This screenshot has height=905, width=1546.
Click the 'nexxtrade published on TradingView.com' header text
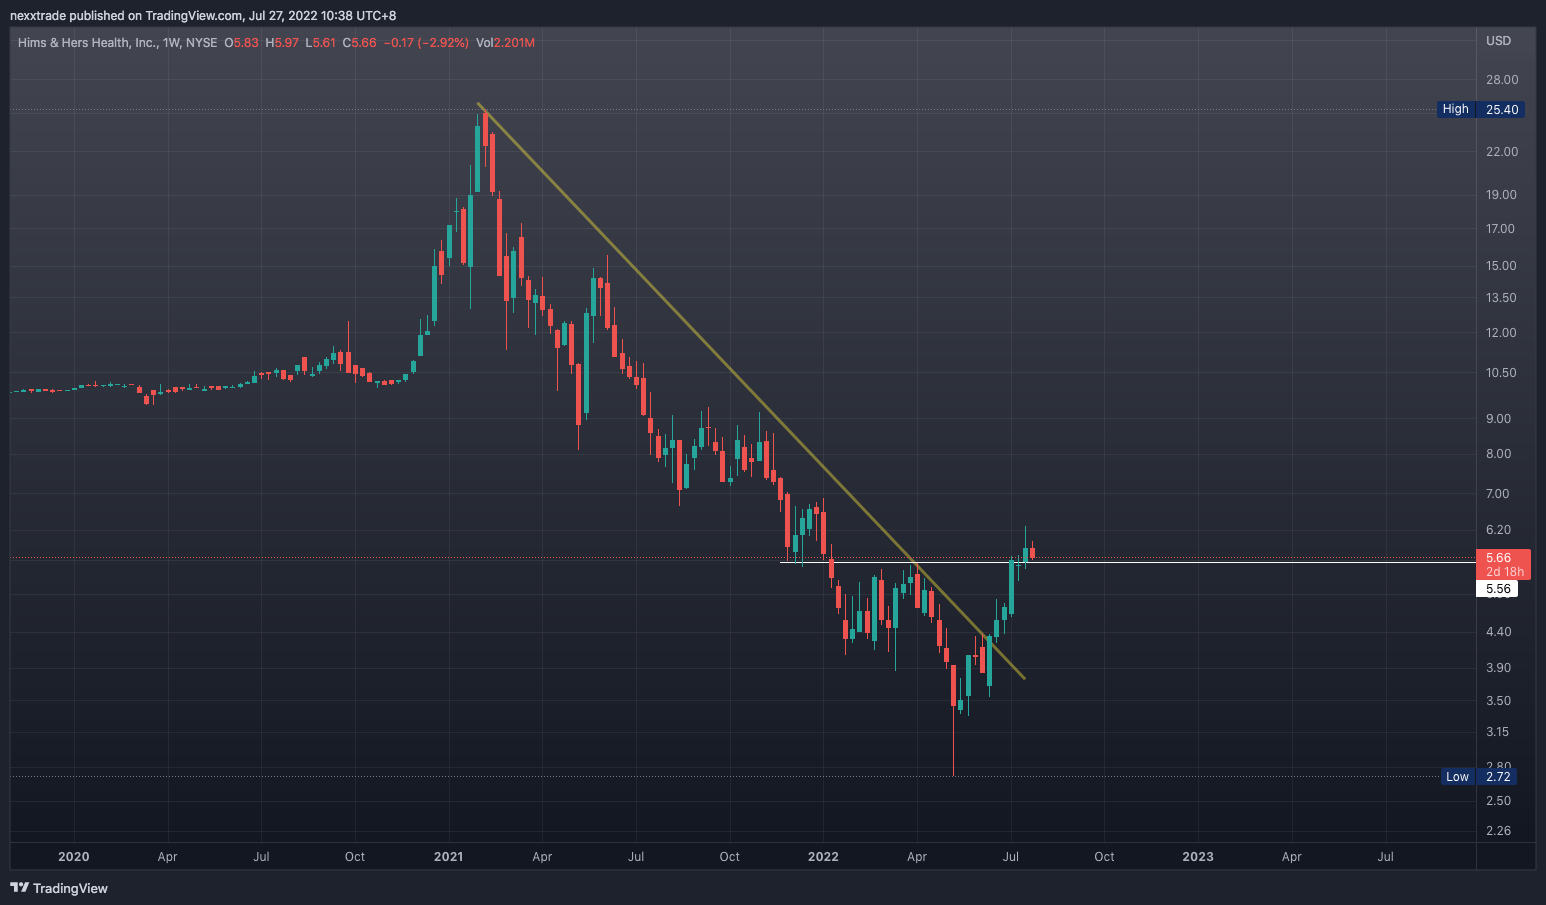pyautogui.click(x=127, y=16)
